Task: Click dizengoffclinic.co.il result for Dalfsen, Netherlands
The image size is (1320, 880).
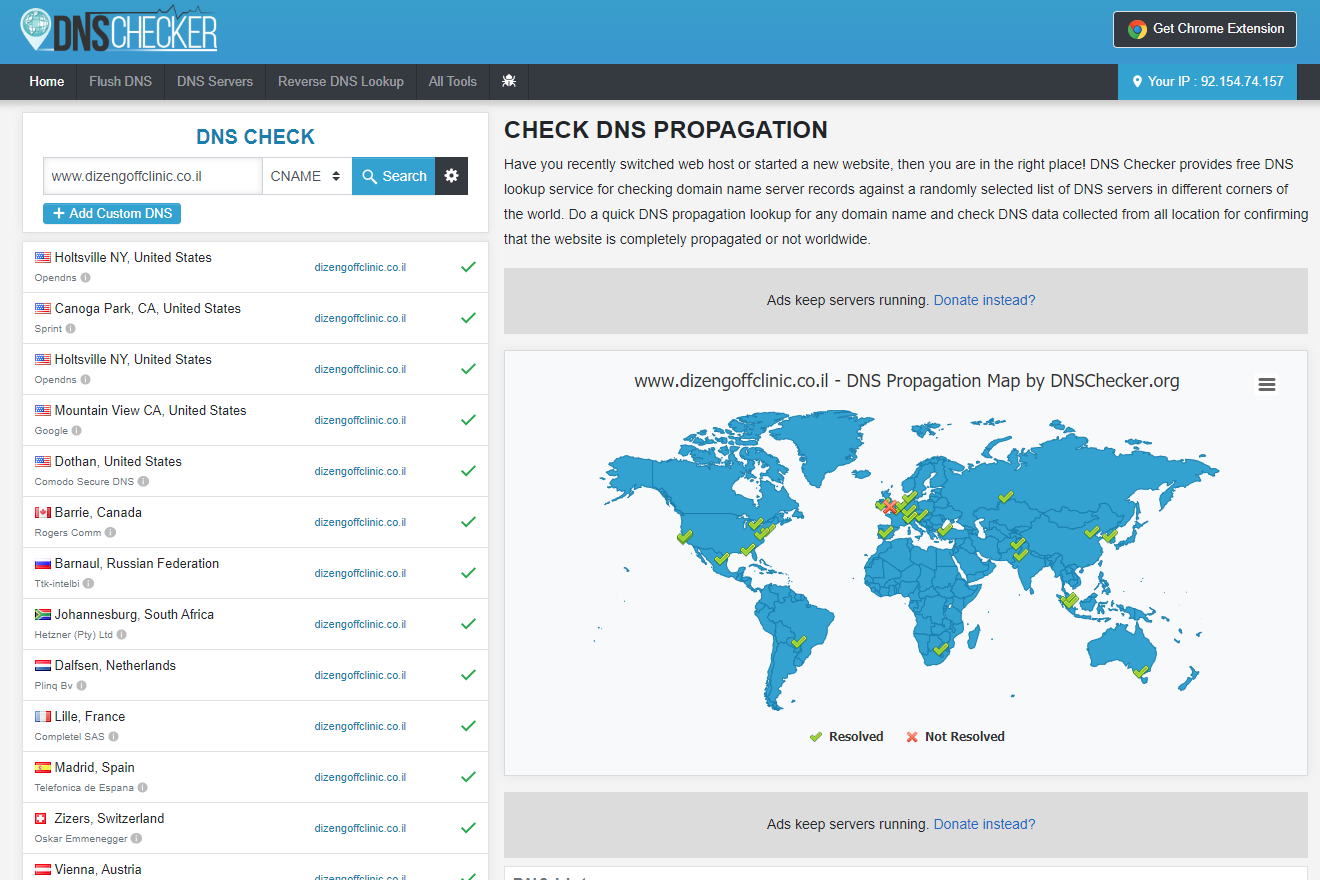Action: click(360, 675)
